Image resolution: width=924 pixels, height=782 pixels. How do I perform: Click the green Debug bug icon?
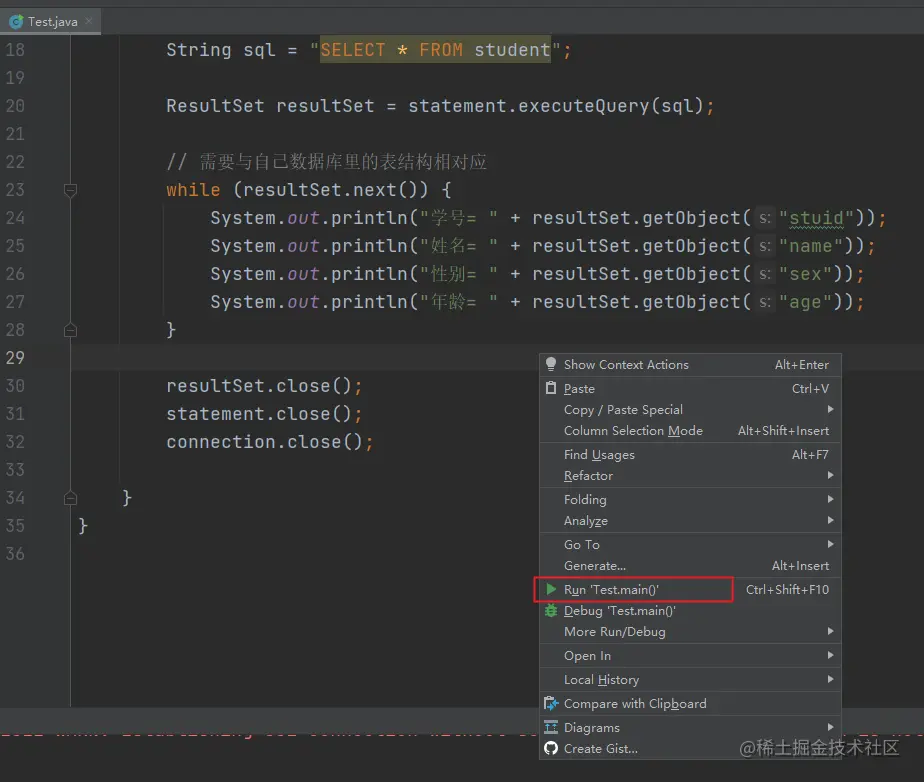point(551,611)
